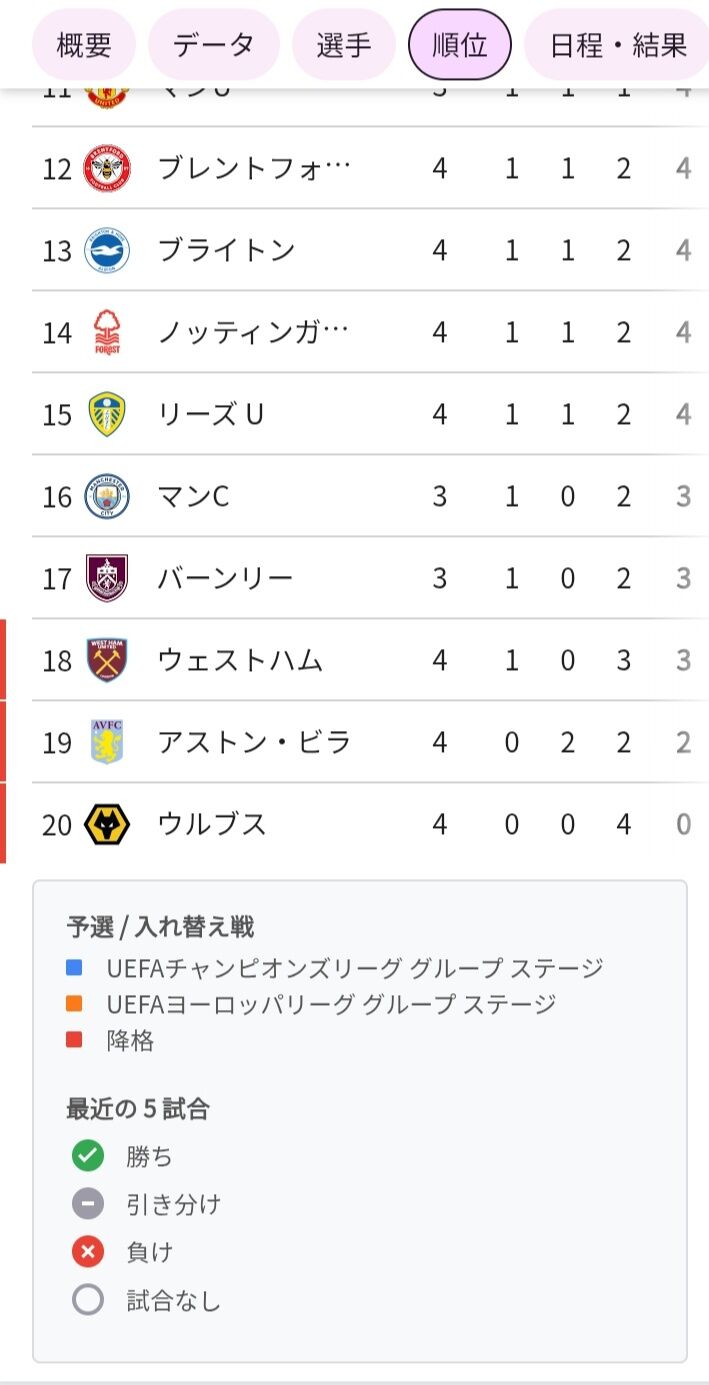Viewport: 709px width, 1385px height.
Task: Click the blue Champions League legend swatch
Action: coord(75,968)
